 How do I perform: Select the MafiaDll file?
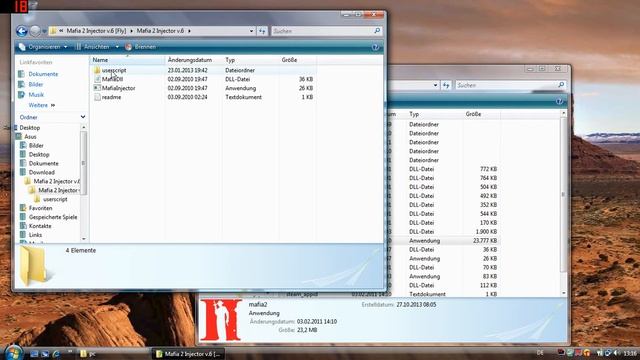pos(112,79)
